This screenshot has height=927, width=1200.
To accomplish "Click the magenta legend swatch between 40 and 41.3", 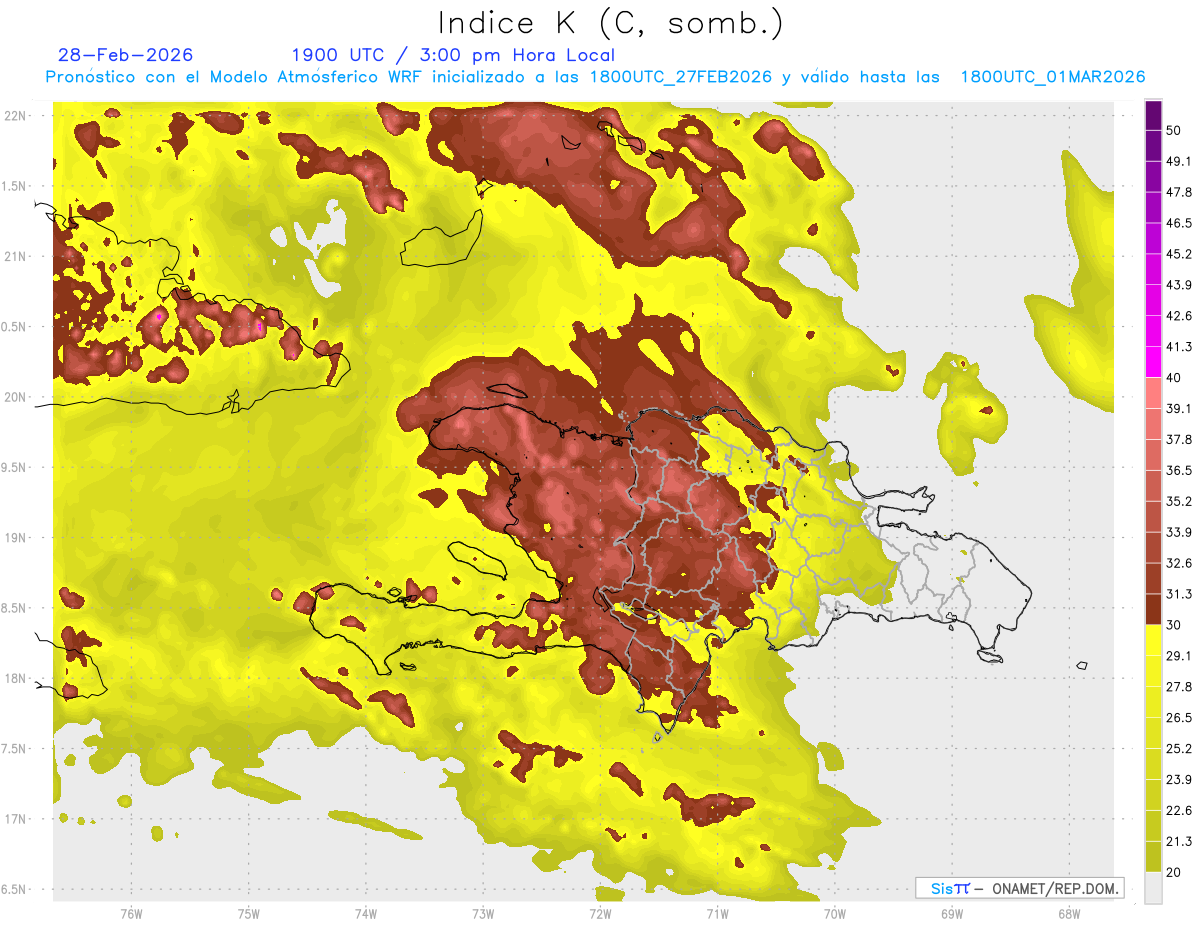I will [x=1153, y=362].
